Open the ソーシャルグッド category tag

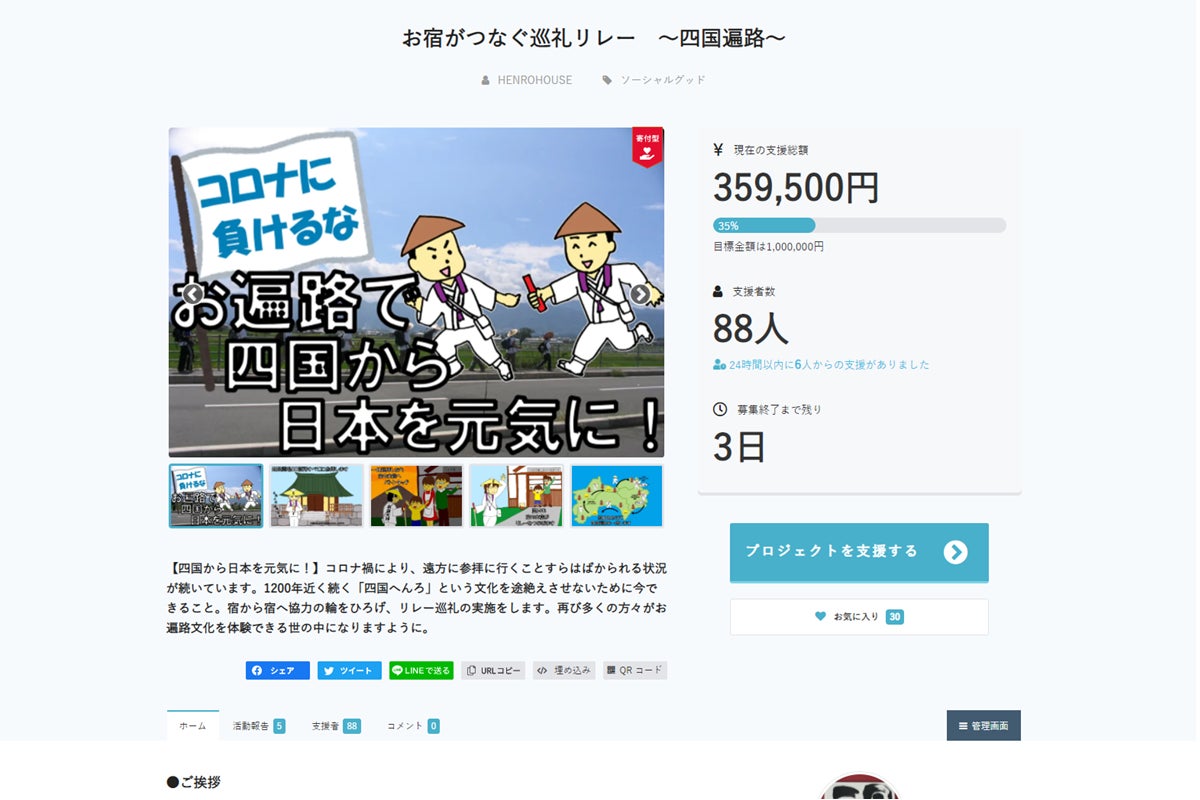662,80
